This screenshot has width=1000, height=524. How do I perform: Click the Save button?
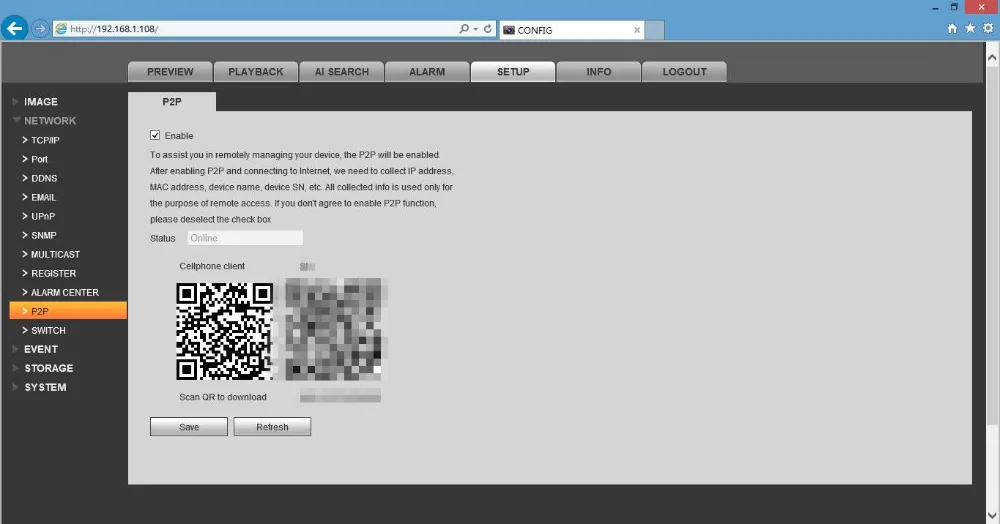pyautogui.click(x=189, y=426)
